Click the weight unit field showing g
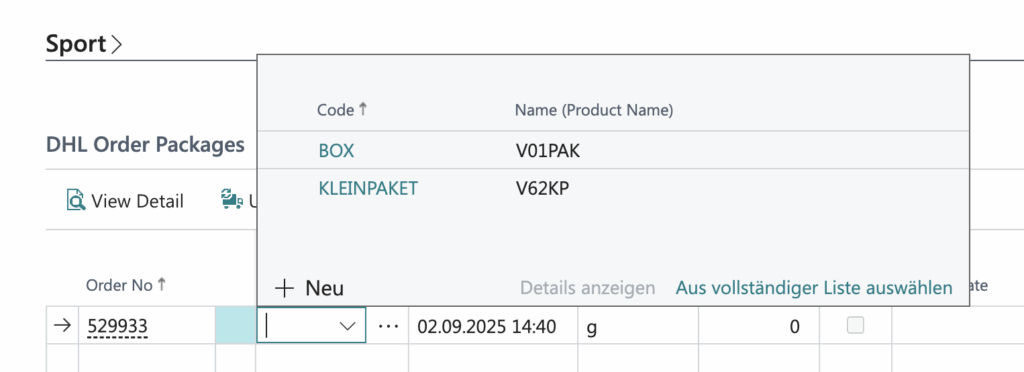1024x372 pixels. pyautogui.click(x=638, y=326)
